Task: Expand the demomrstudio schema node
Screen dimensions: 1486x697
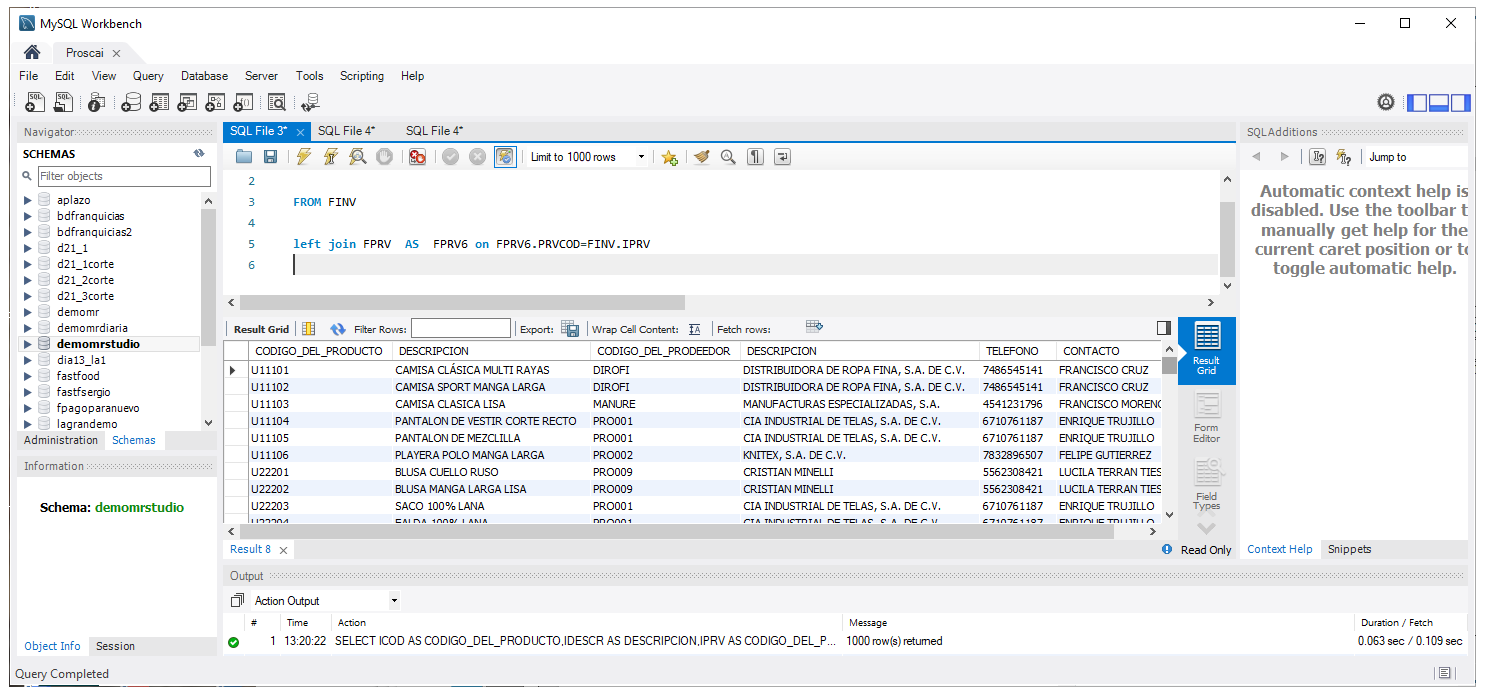Action: point(28,344)
